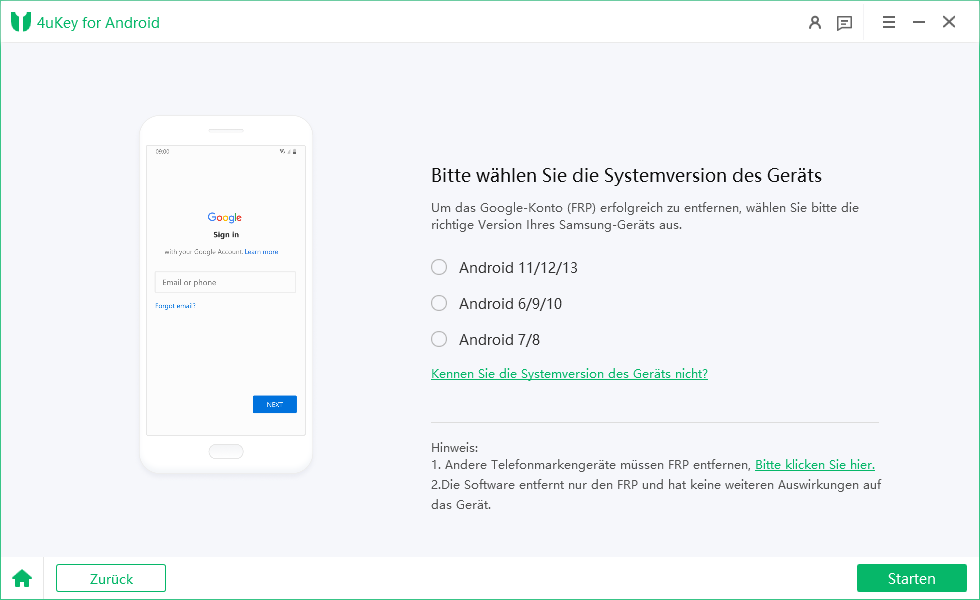Screen dimensions: 980x600
Task: Click the blue NEXT button in phone mockup
Action: [x=275, y=404]
